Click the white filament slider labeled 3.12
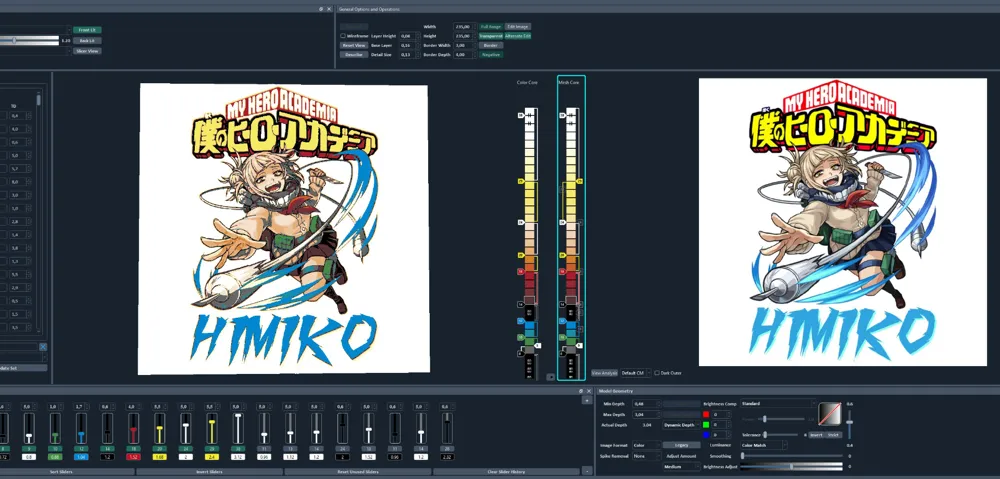Screen dimensions: 1000x479 (x=238, y=428)
